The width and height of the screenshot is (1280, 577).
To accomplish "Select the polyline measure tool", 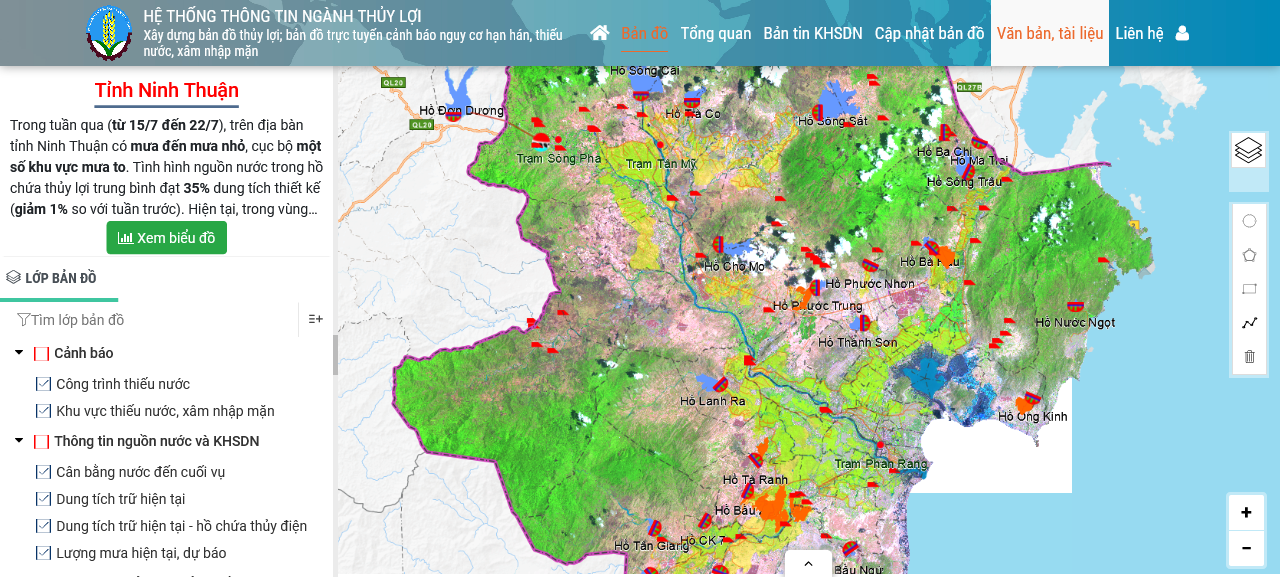I will 1249,323.
